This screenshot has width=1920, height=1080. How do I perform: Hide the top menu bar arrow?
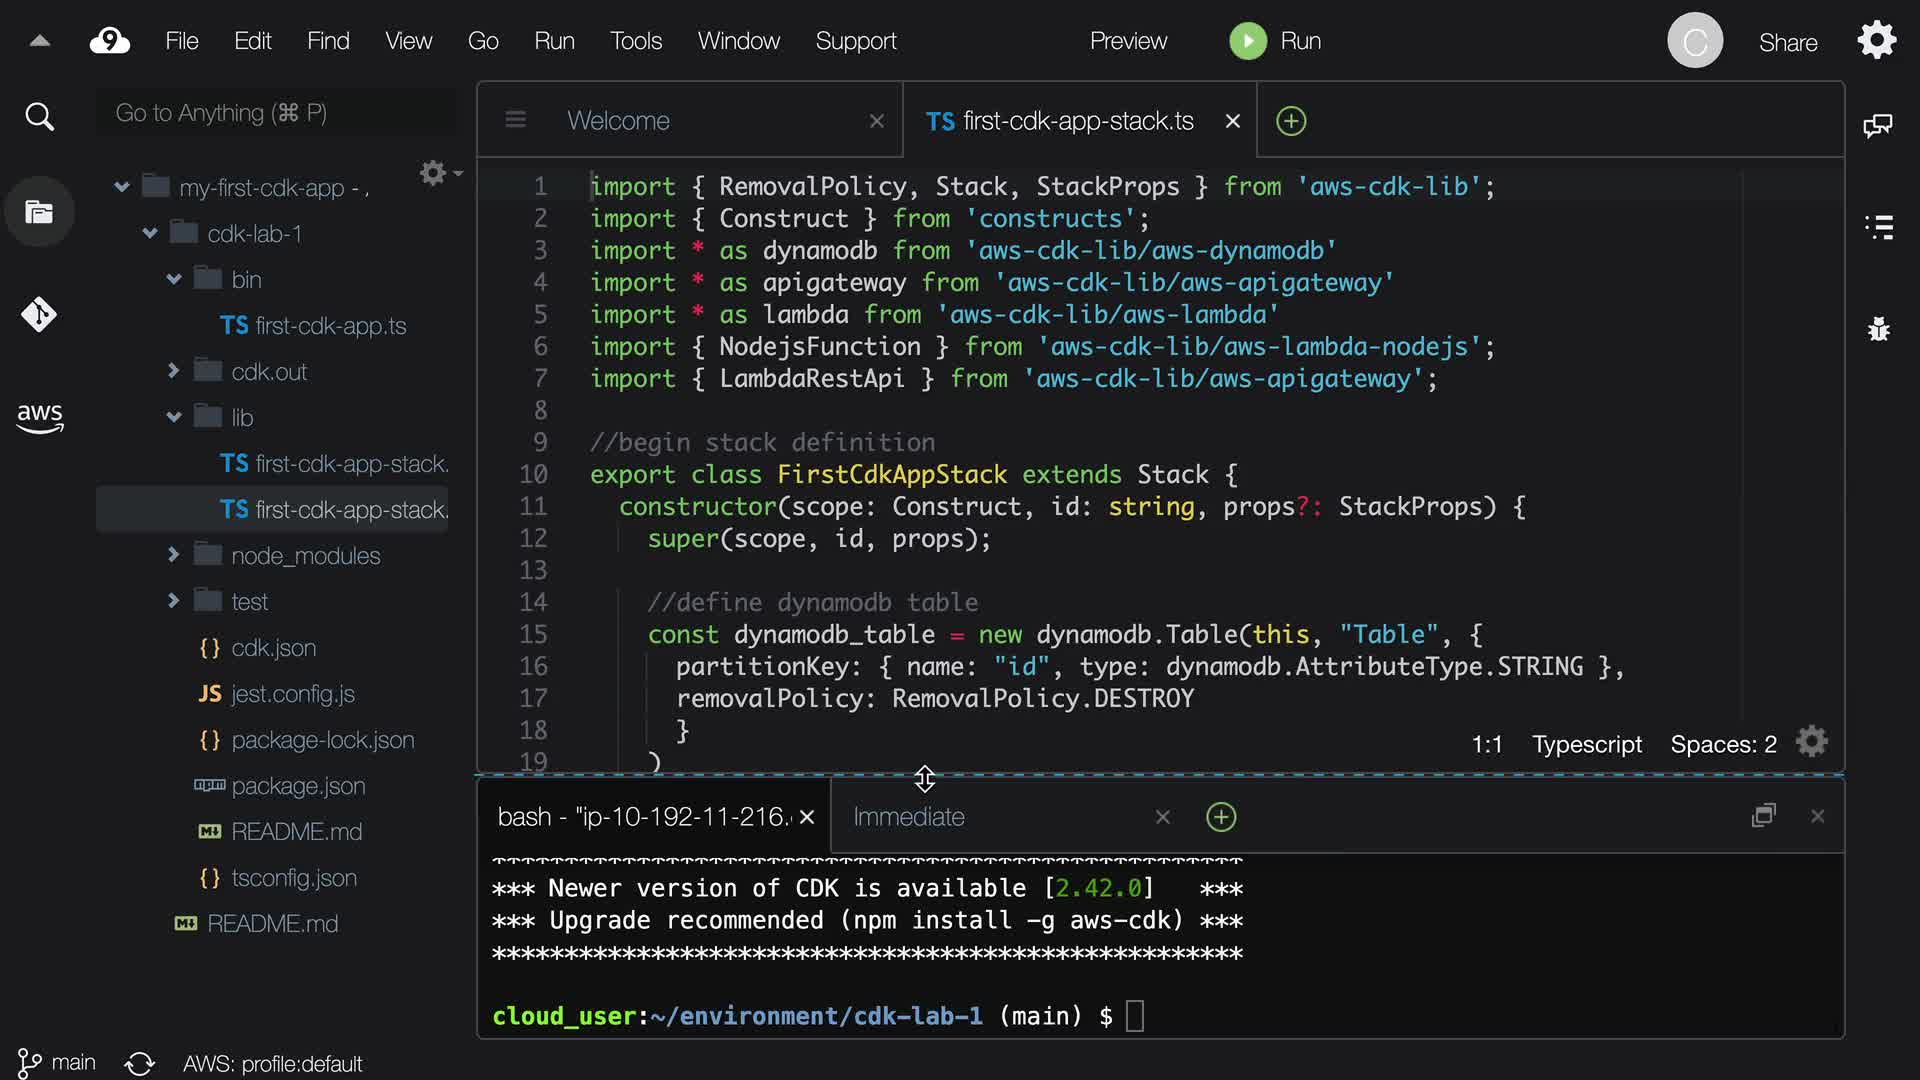(40, 41)
